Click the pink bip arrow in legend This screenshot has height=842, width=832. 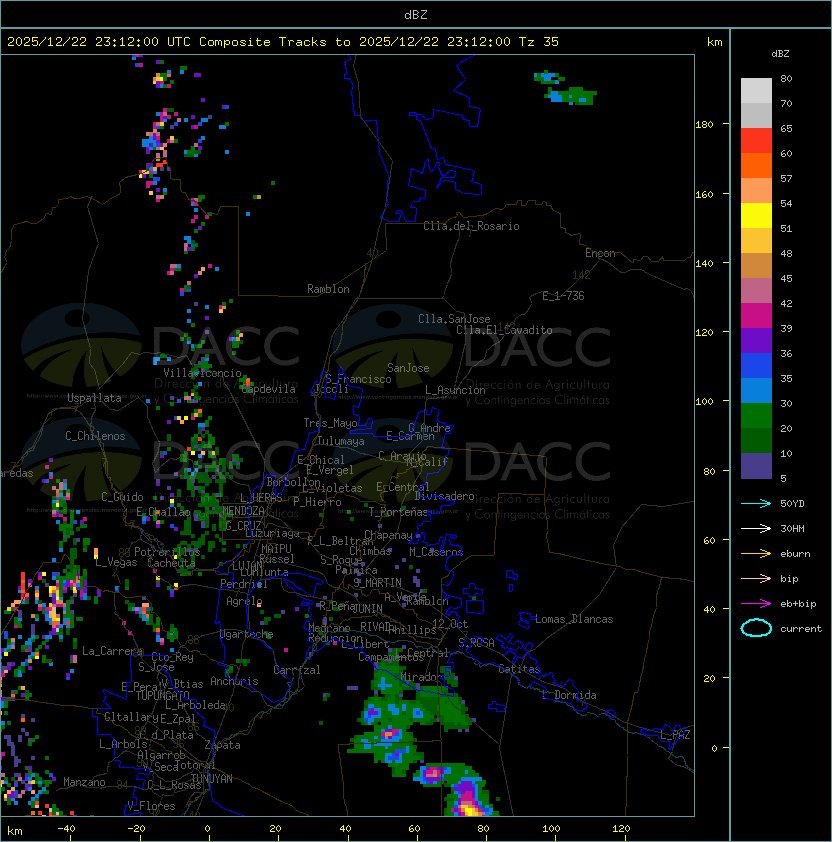(756, 579)
